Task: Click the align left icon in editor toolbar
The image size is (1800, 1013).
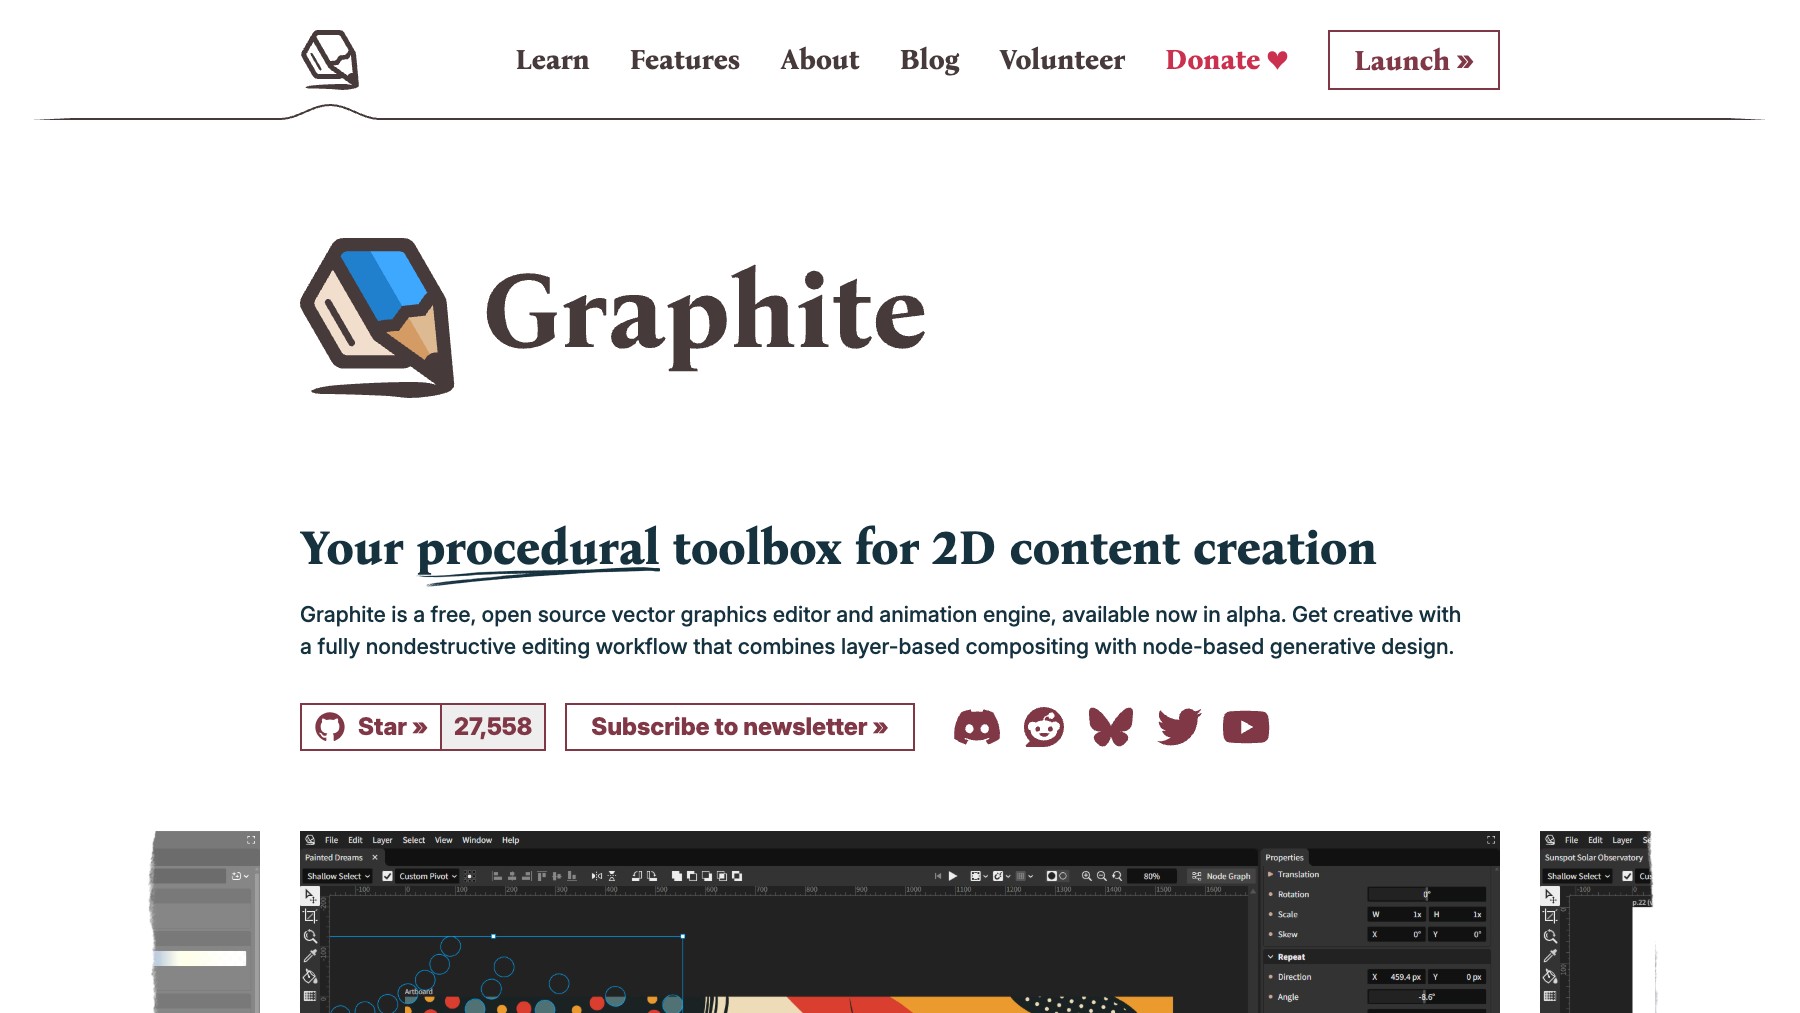Action: pyautogui.click(x=497, y=876)
